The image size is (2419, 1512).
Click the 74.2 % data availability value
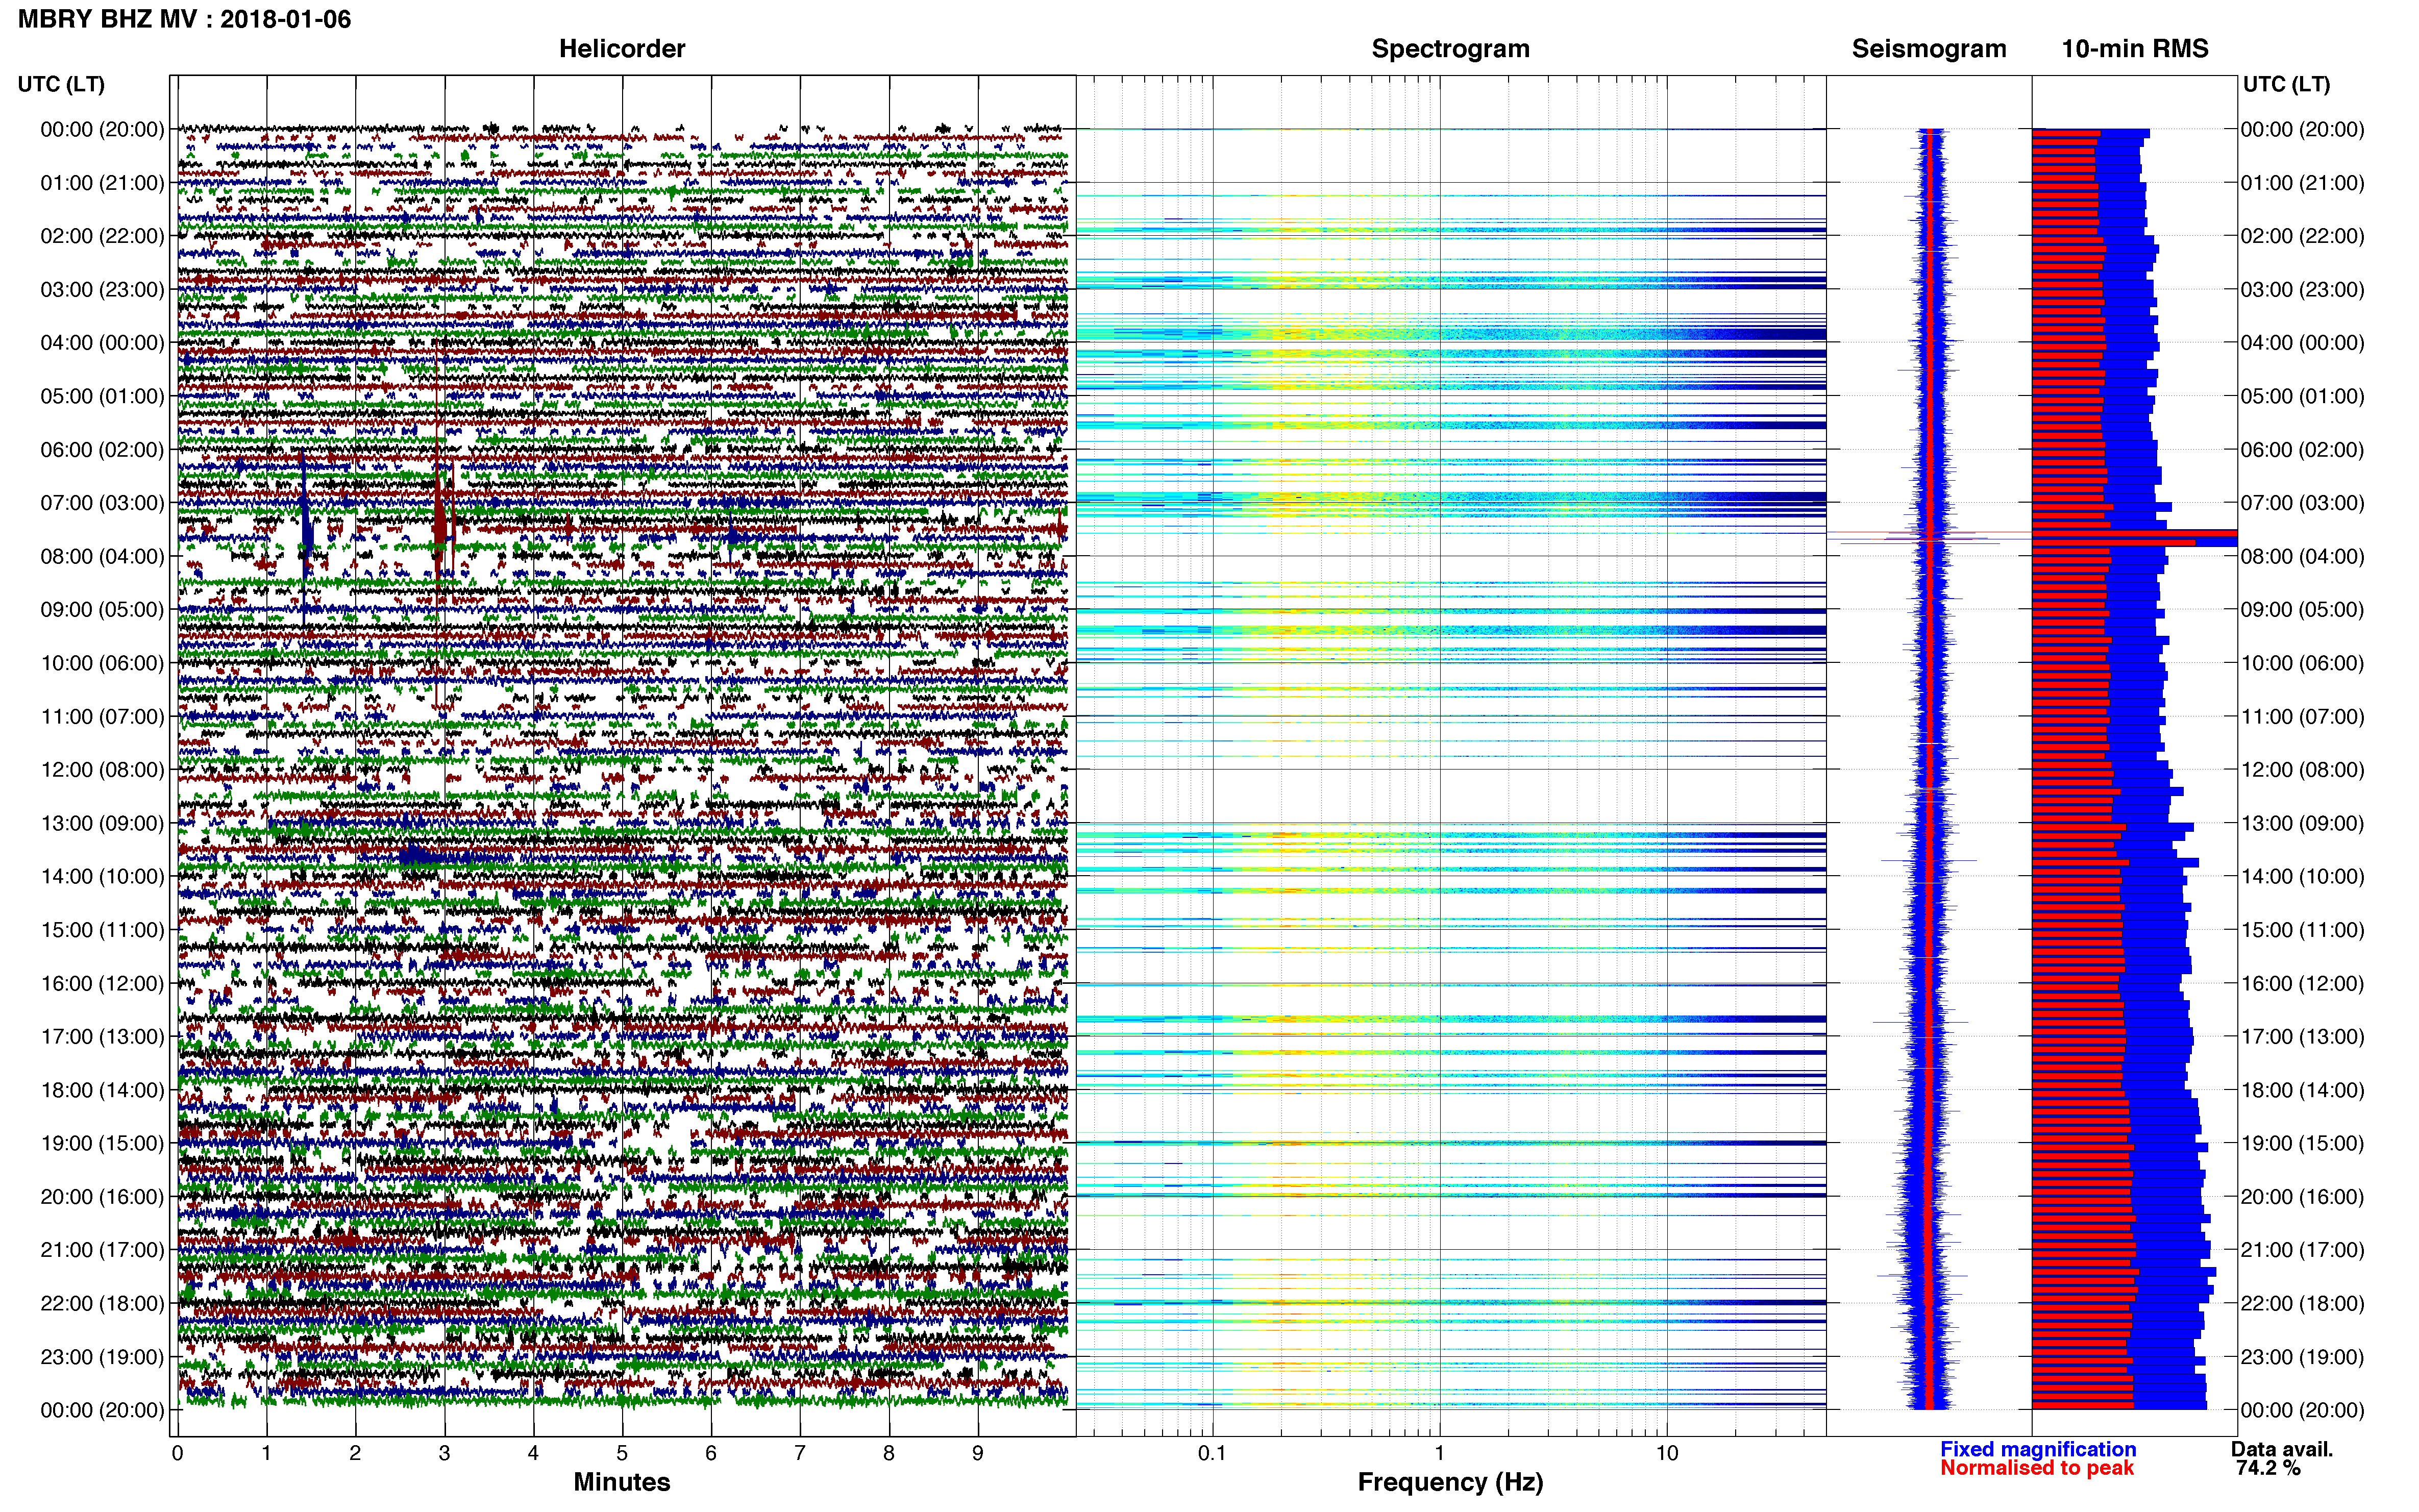click(2268, 1468)
